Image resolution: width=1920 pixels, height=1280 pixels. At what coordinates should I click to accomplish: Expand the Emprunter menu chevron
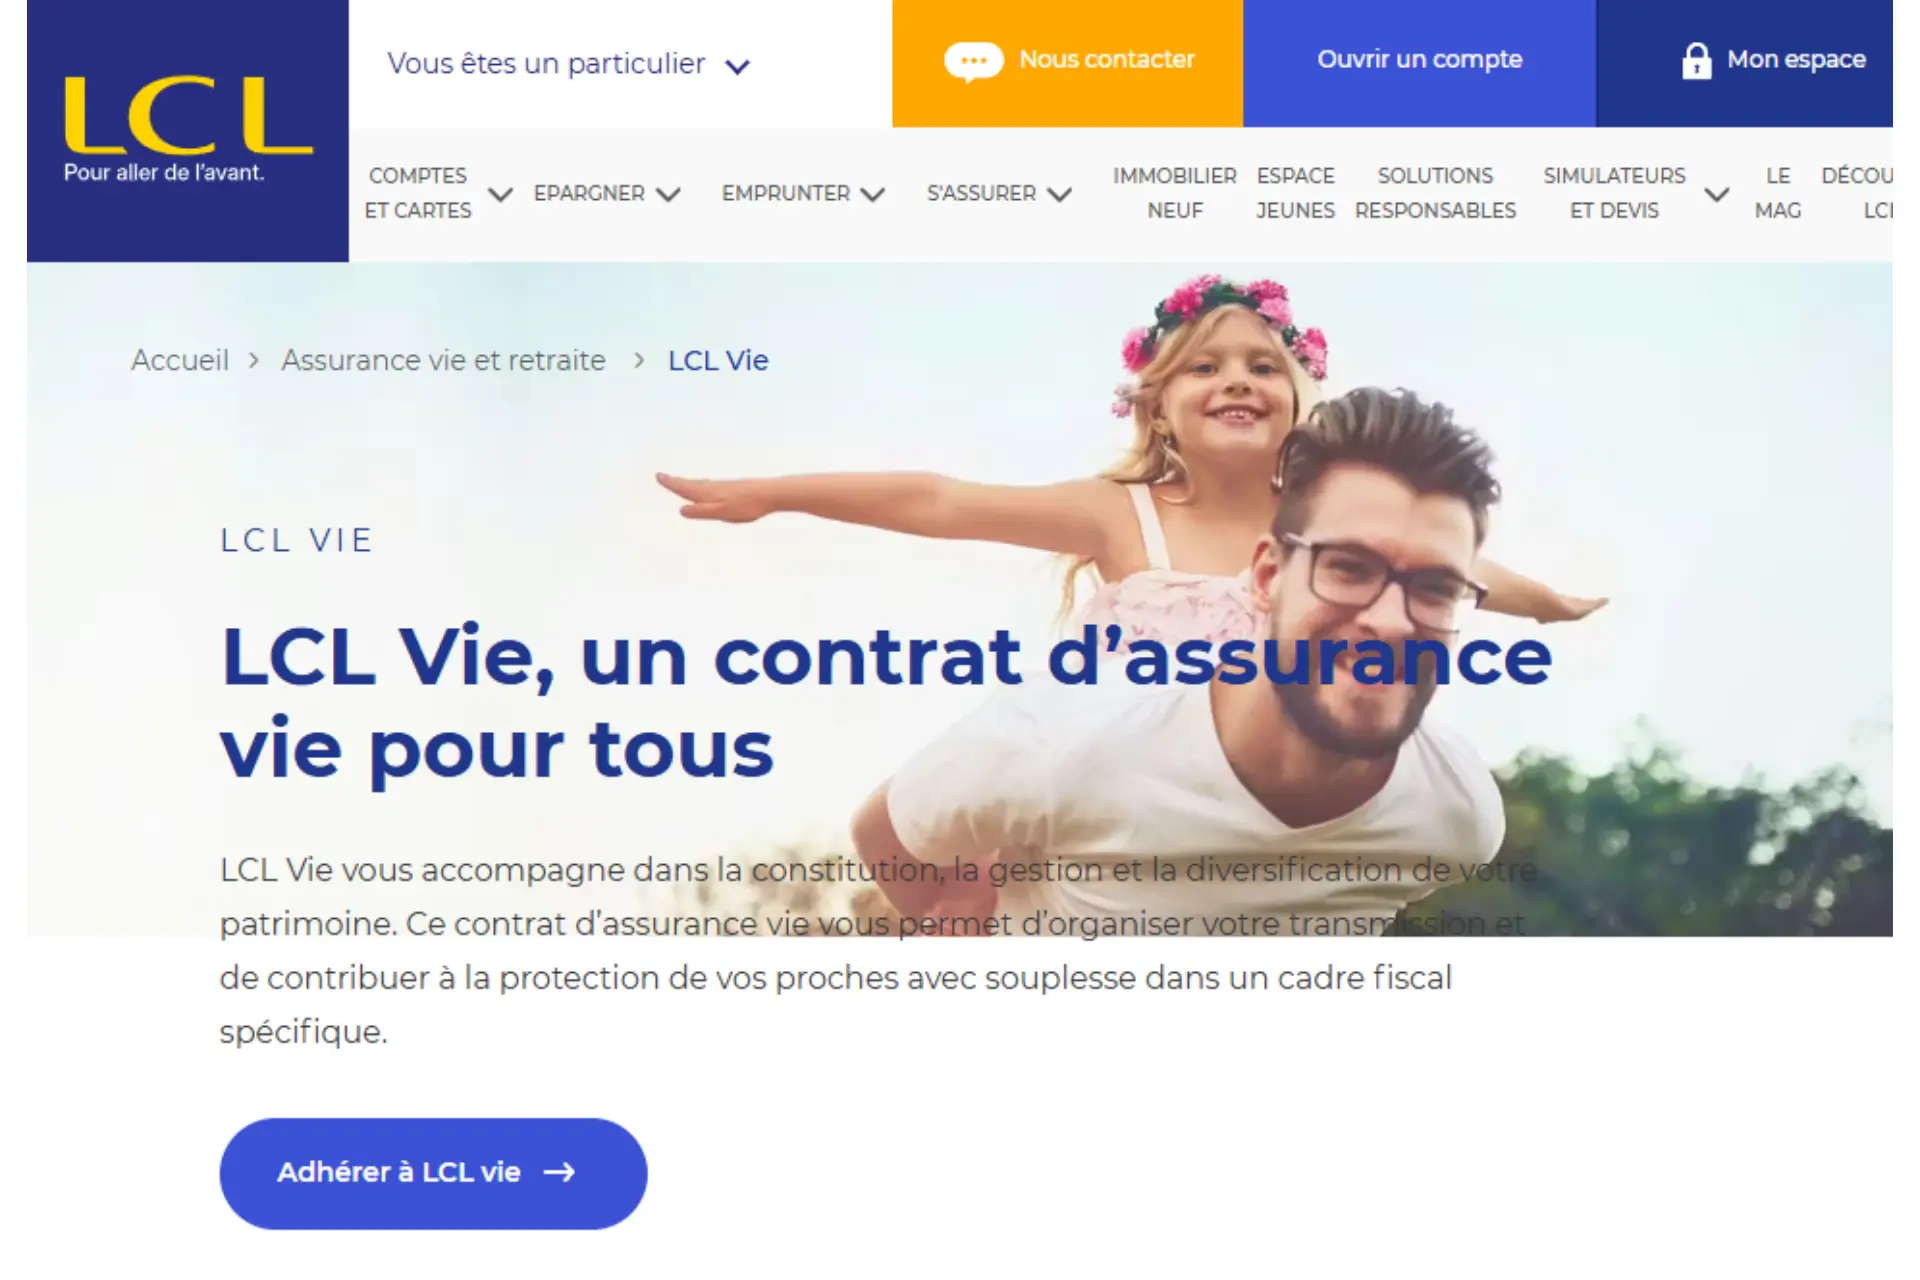pos(873,194)
